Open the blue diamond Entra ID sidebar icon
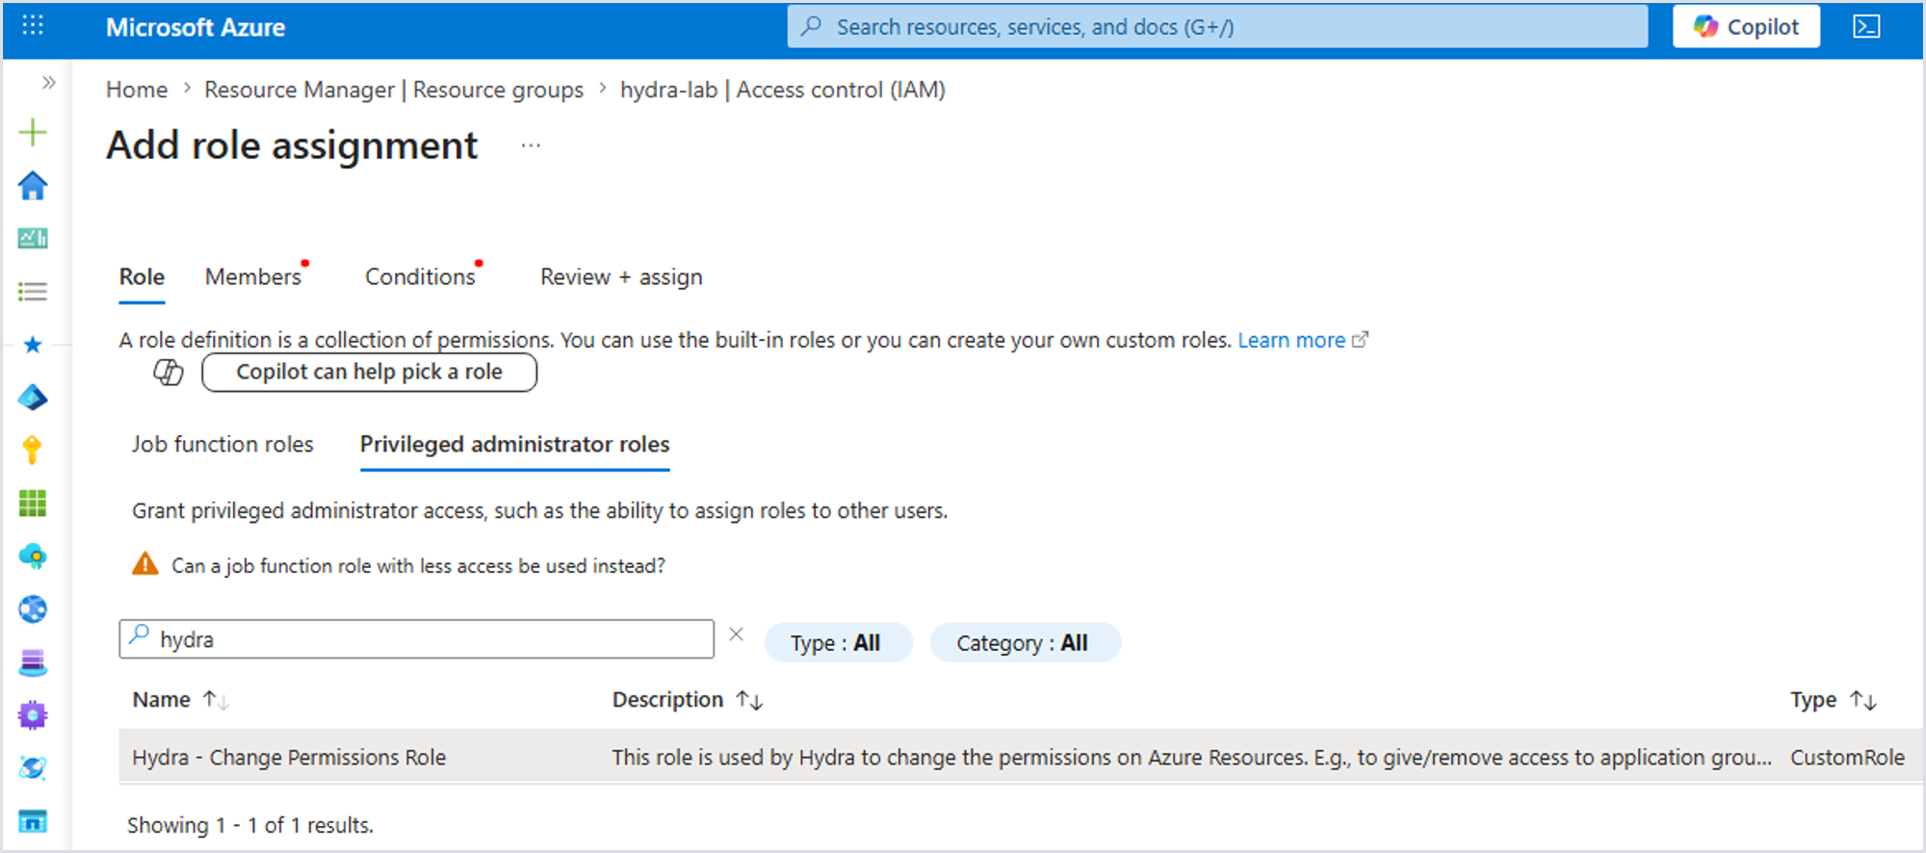The image size is (1926, 853). pyautogui.click(x=33, y=398)
